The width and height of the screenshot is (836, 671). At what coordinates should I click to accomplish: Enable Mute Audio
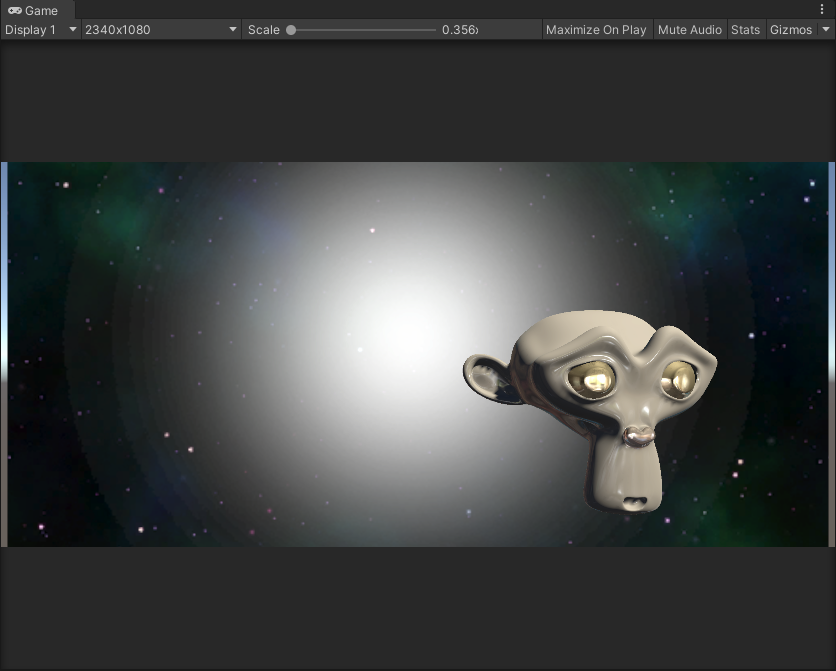(689, 30)
